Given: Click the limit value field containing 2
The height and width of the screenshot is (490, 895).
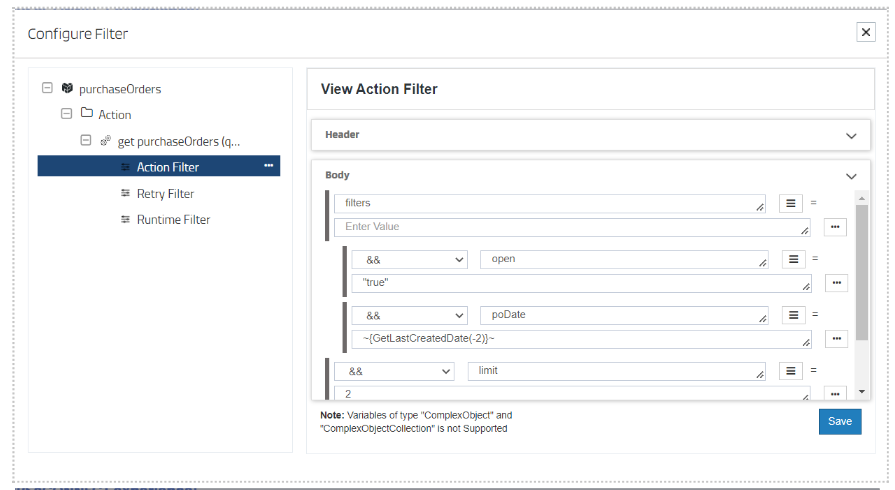Looking at the screenshot, I should [x=572, y=393].
